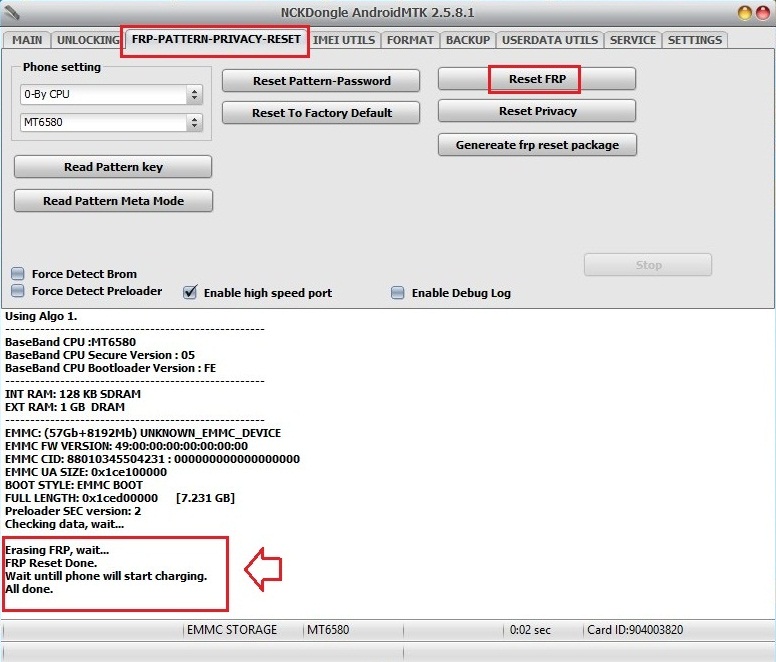Viewport: 776px width, 662px height.
Task: Click the 'All done.' log line
Action: coord(29,589)
